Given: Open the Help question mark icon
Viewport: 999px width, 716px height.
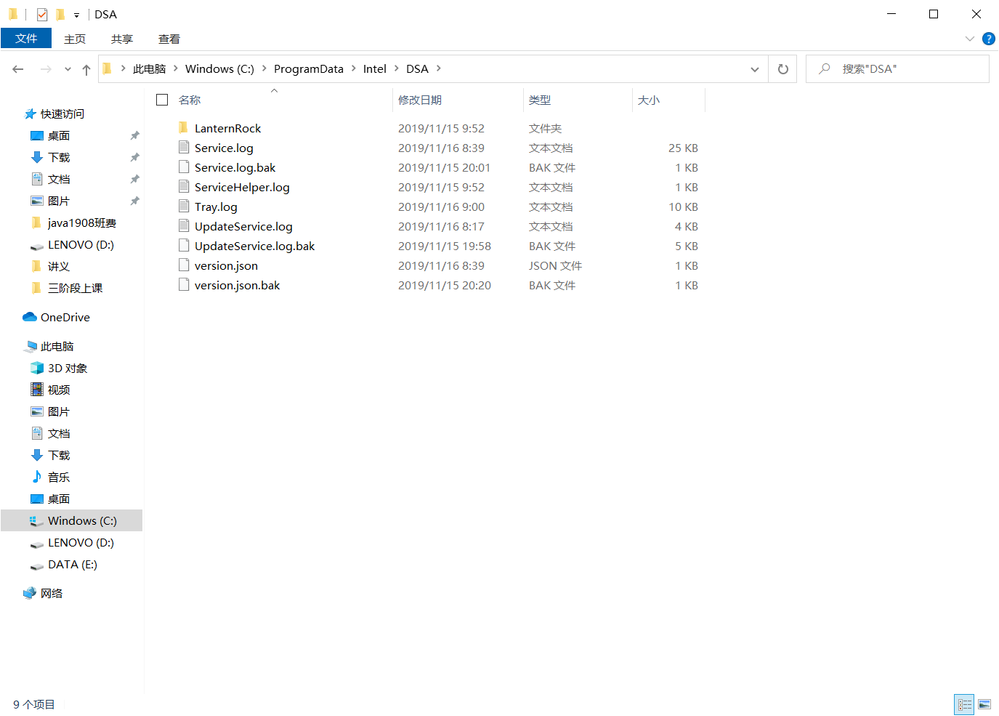Looking at the screenshot, I should coord(988,39).
